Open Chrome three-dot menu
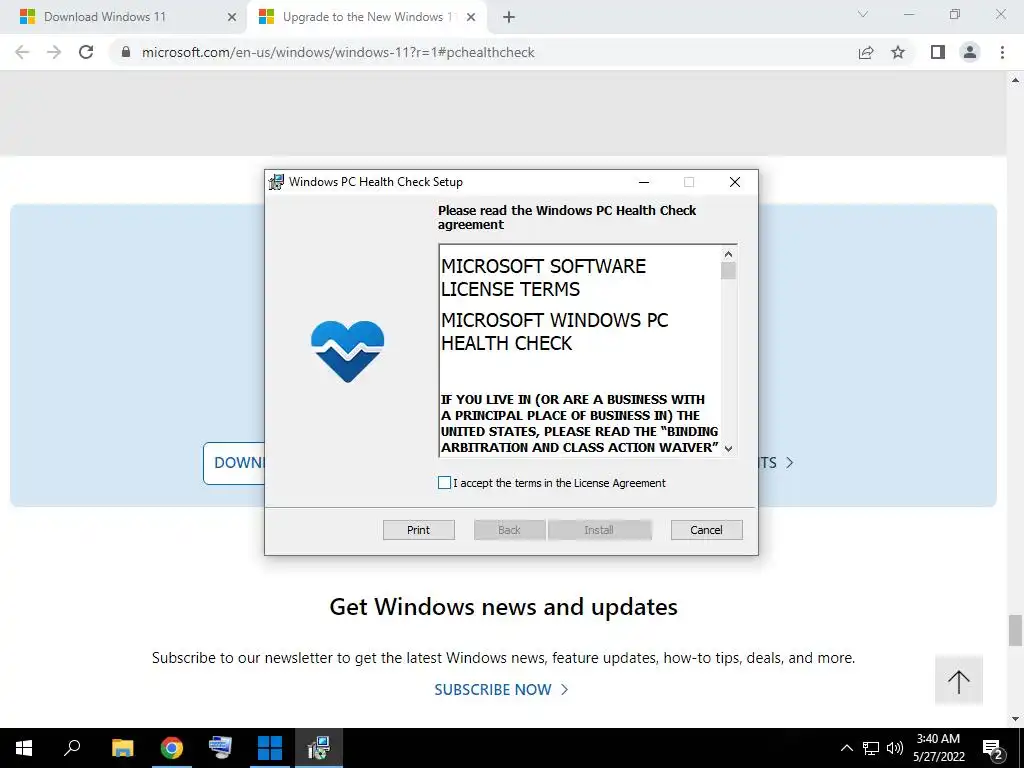 coord(1002,52)
